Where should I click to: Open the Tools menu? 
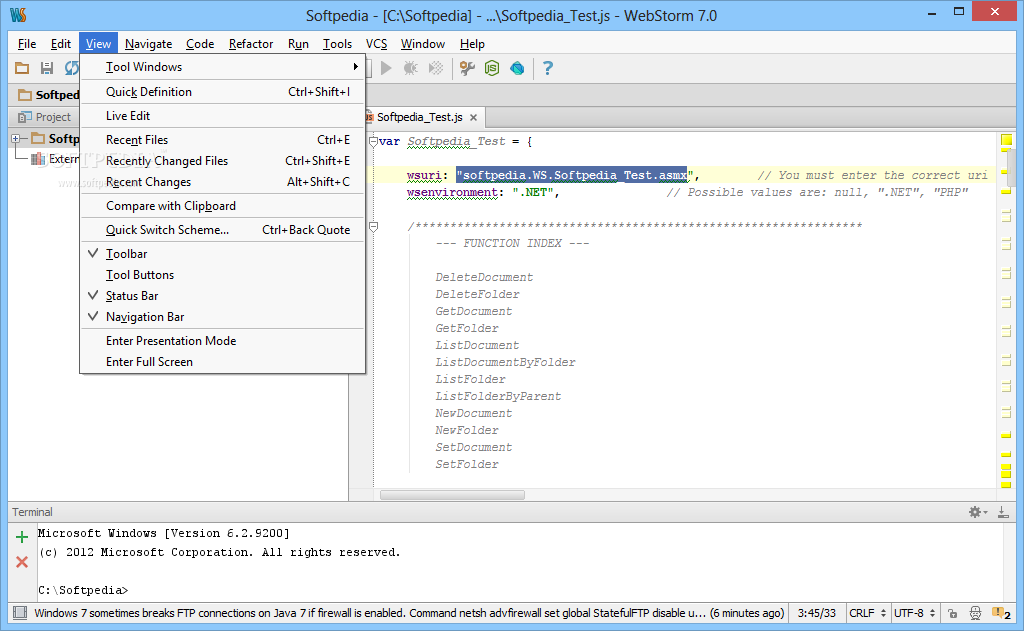pyautogui.click(x=337, y=44)
